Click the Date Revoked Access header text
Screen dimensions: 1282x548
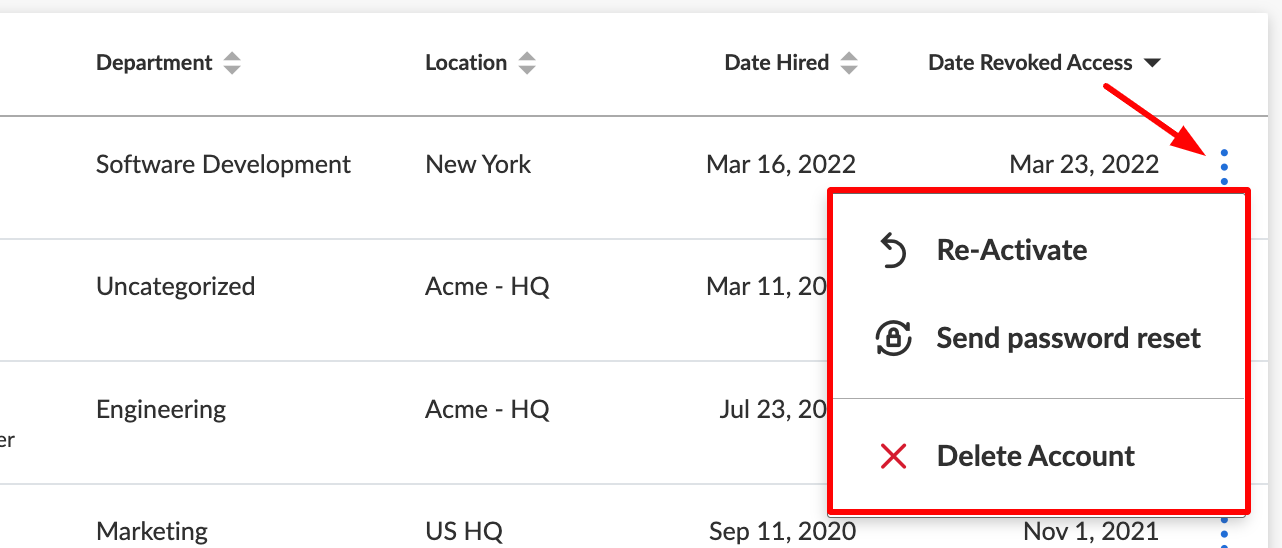1030,63
